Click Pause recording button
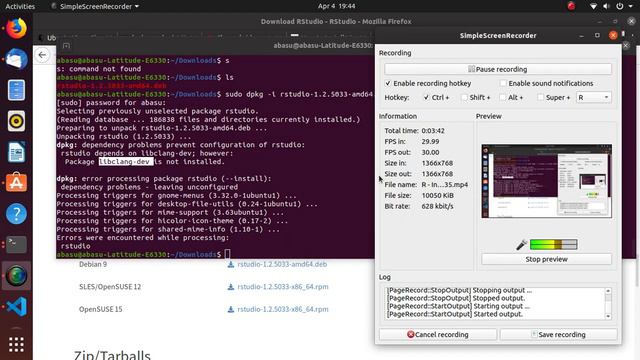The width and height of the screenshot is (640, 360). click(x=498, y=69)
